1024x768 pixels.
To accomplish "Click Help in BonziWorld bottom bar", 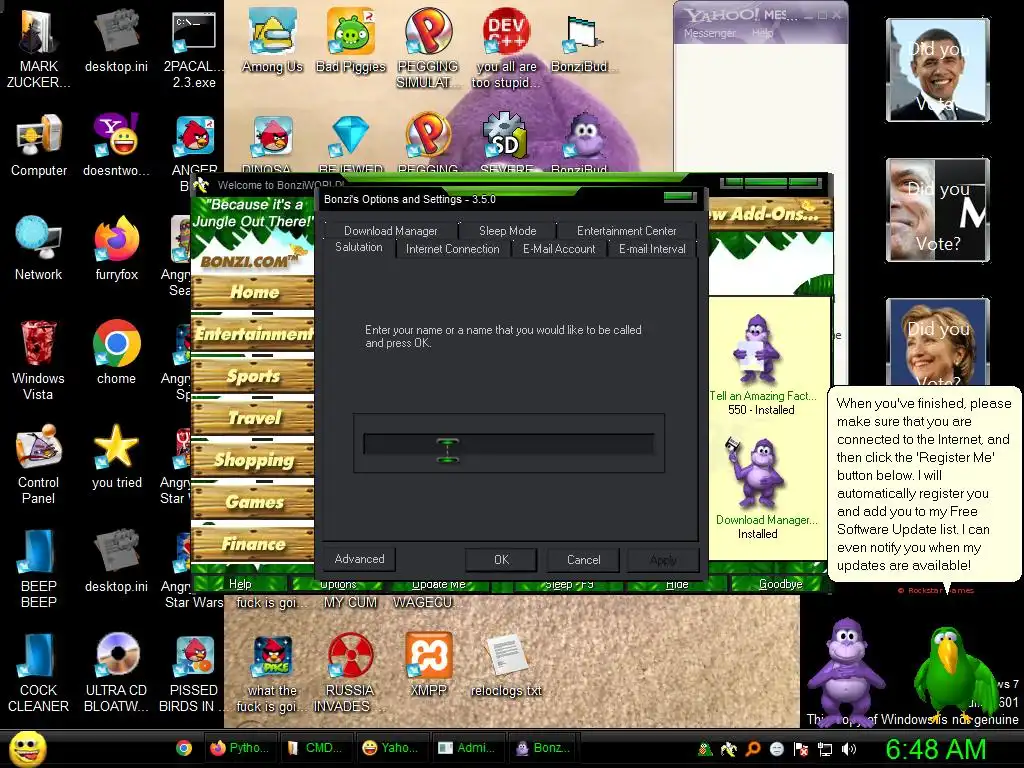I will tap(240, 584).
